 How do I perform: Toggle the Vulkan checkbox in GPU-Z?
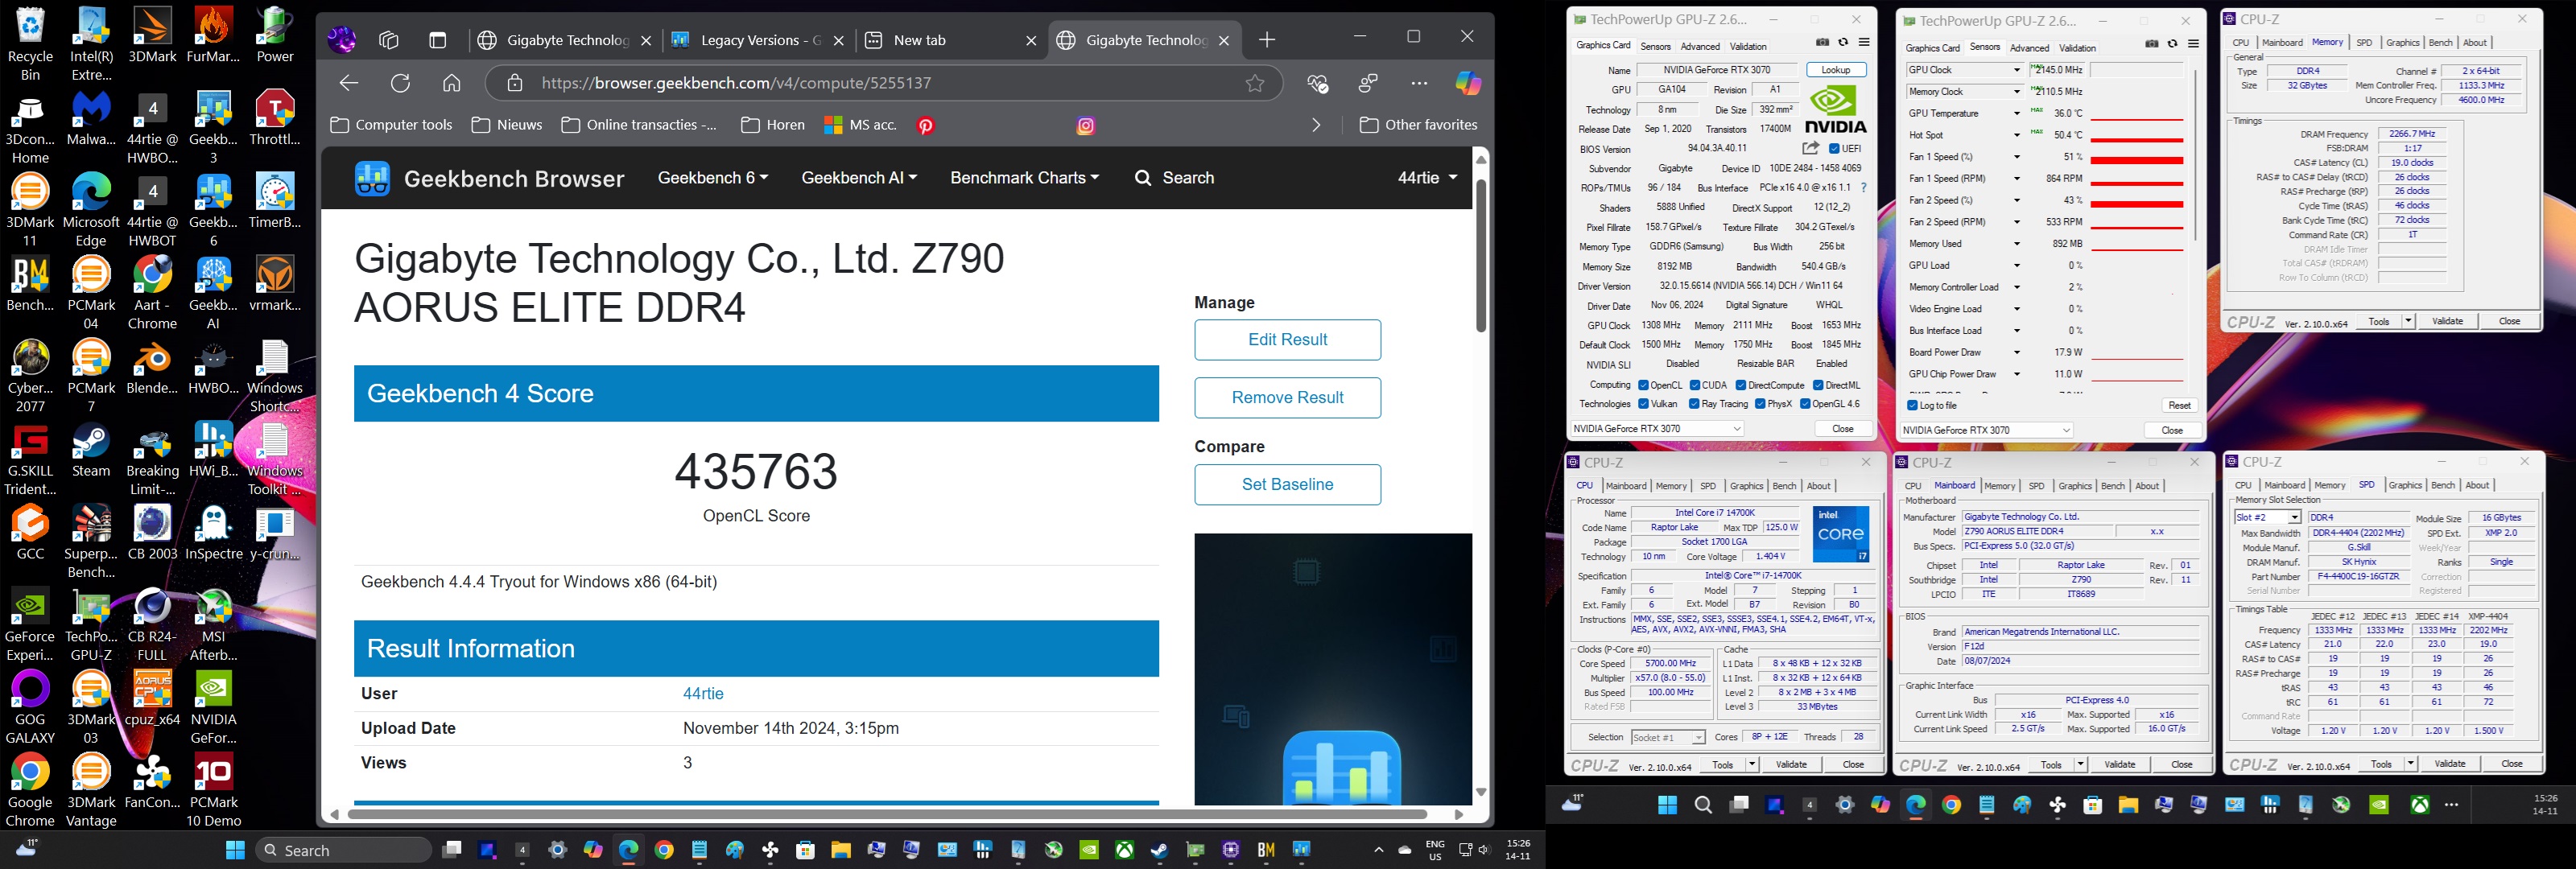pos(1643,404)
